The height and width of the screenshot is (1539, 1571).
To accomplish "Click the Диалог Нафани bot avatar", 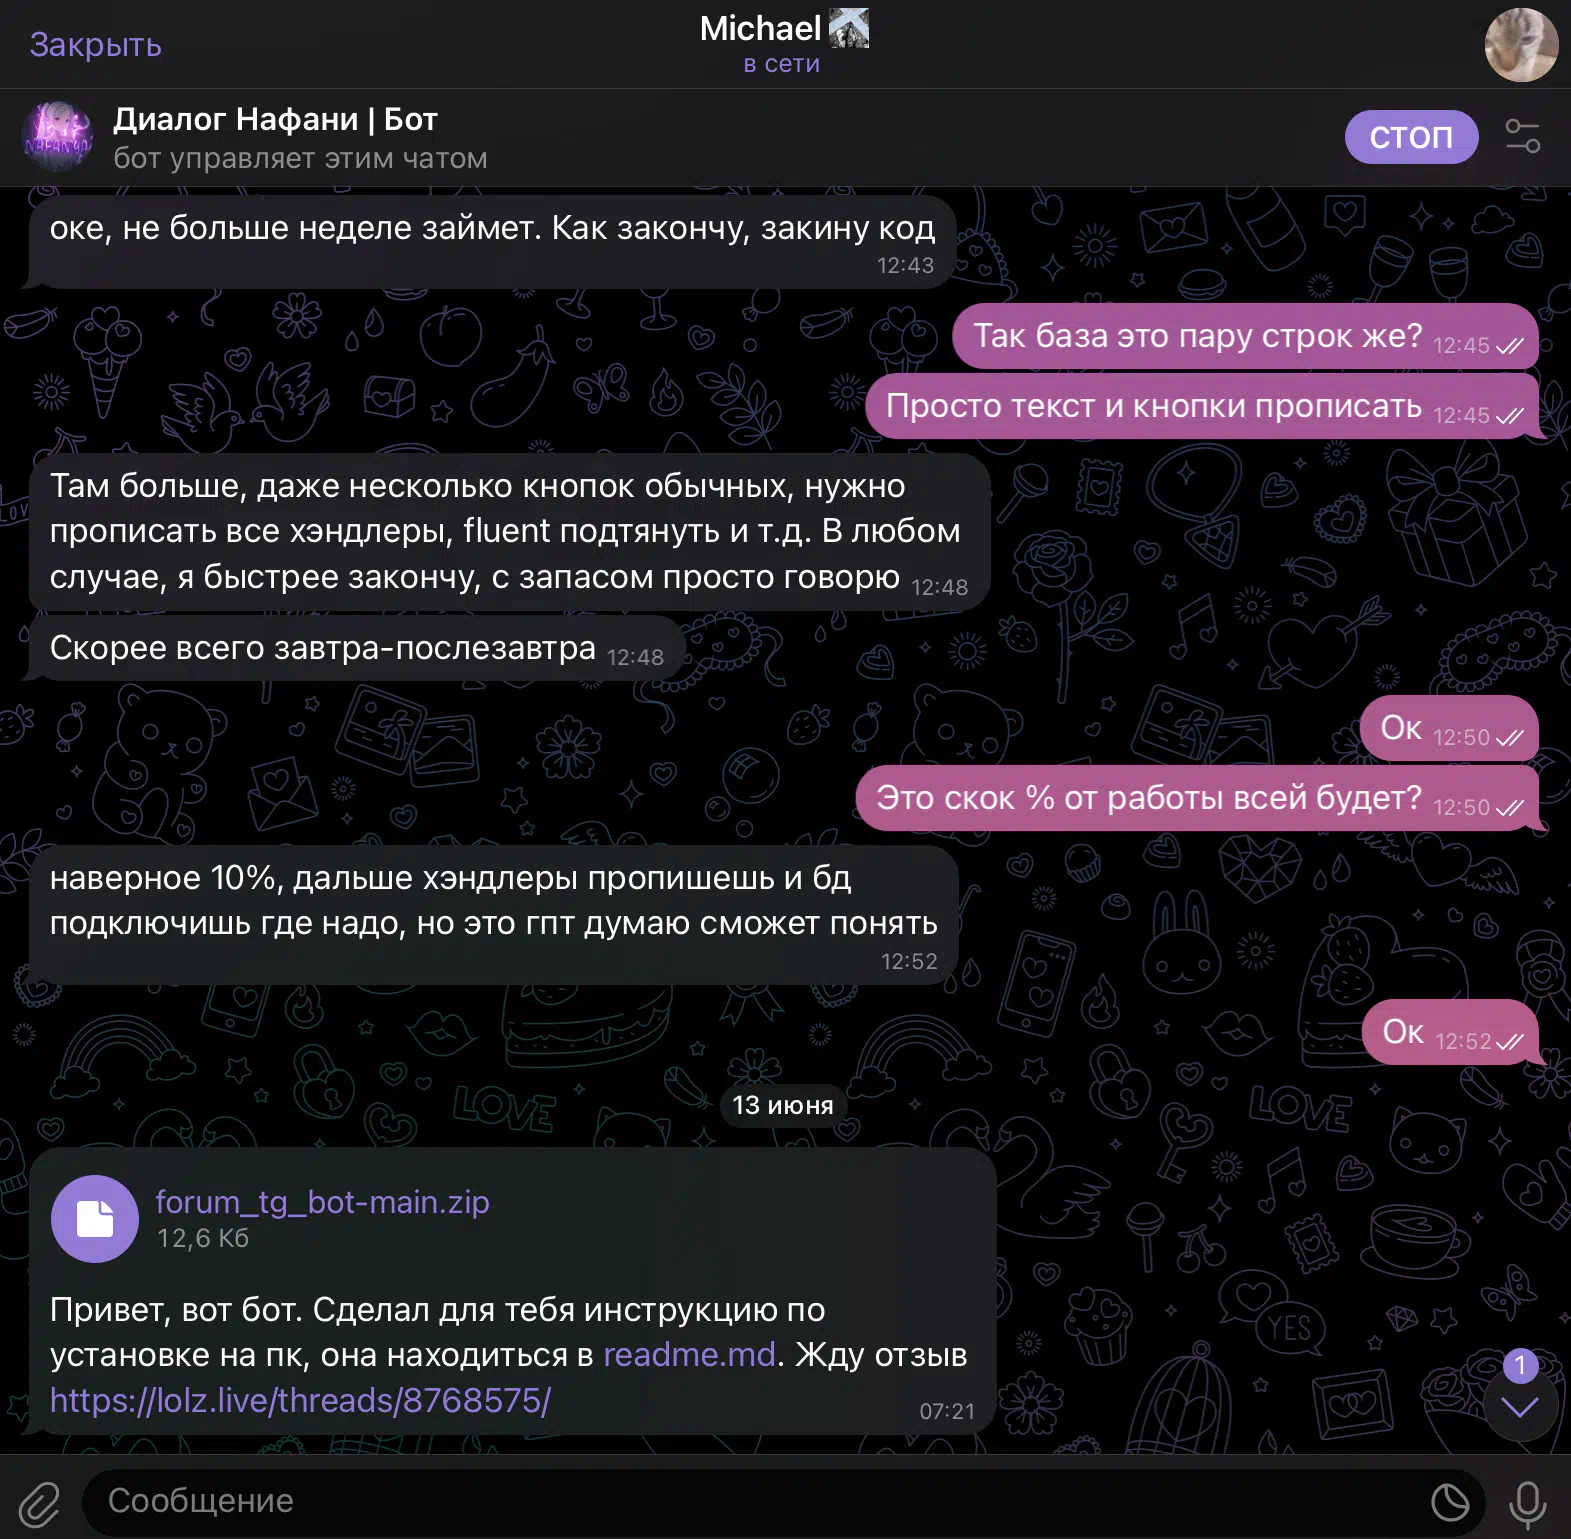I will (58, 137).
